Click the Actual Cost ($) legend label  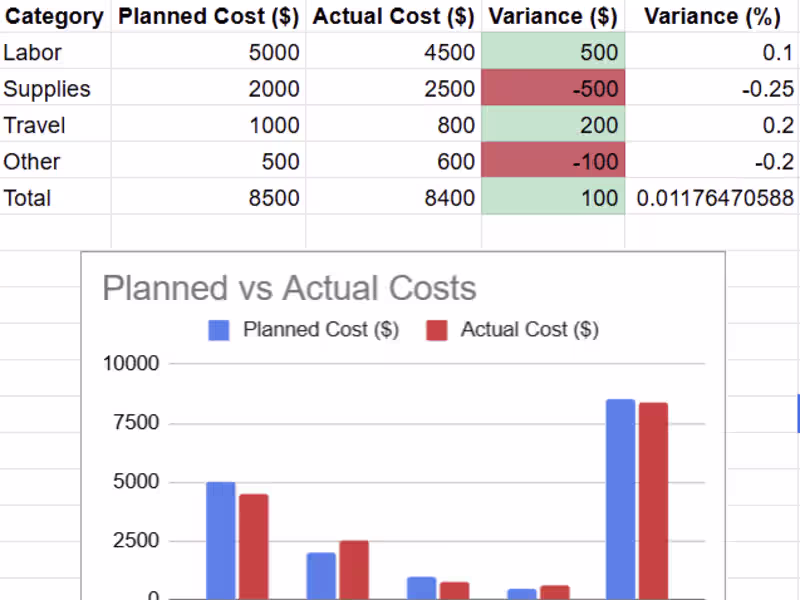pyautogui.click(x=529, y=330)
